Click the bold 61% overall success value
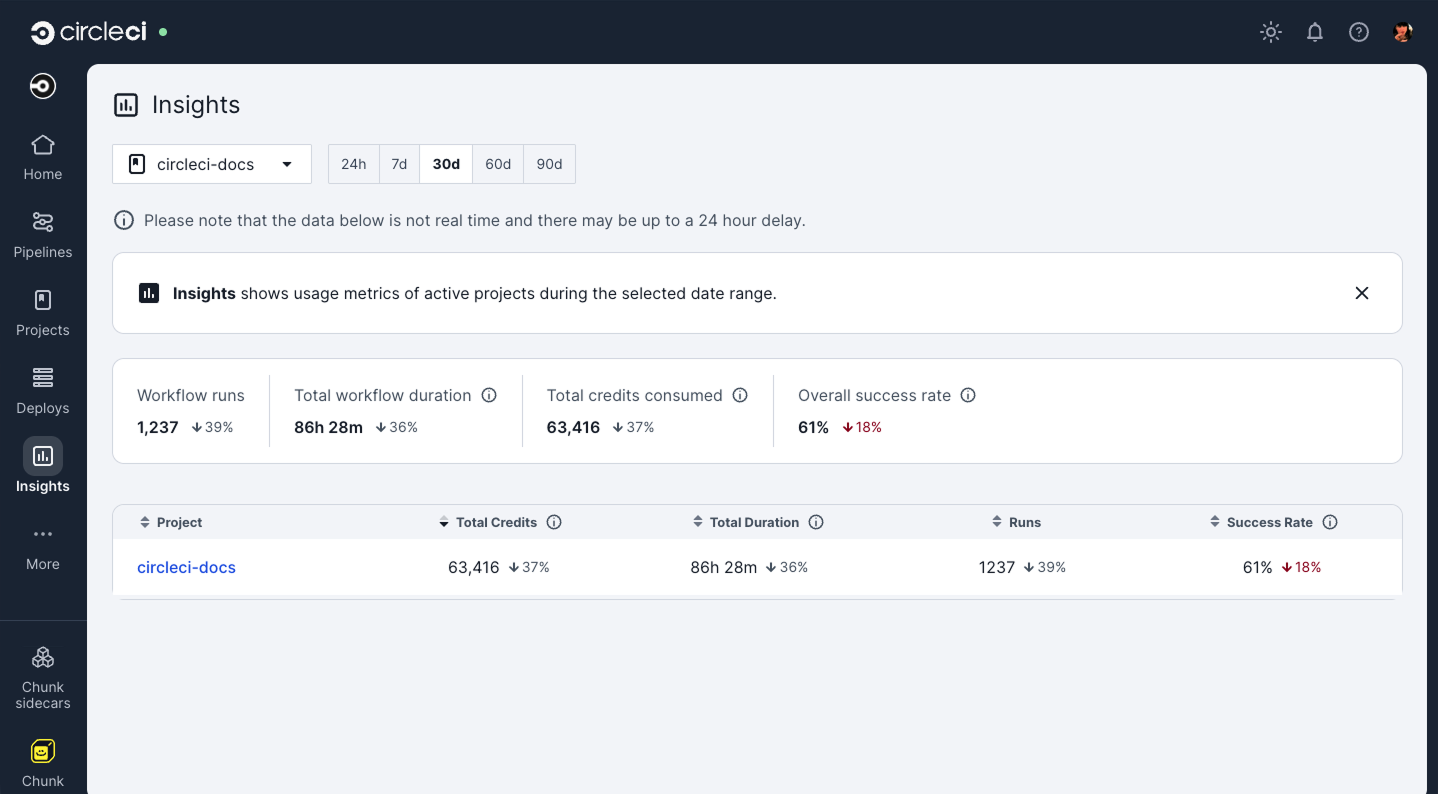The width and height of the screenshot is (1438, 794). 813,427
